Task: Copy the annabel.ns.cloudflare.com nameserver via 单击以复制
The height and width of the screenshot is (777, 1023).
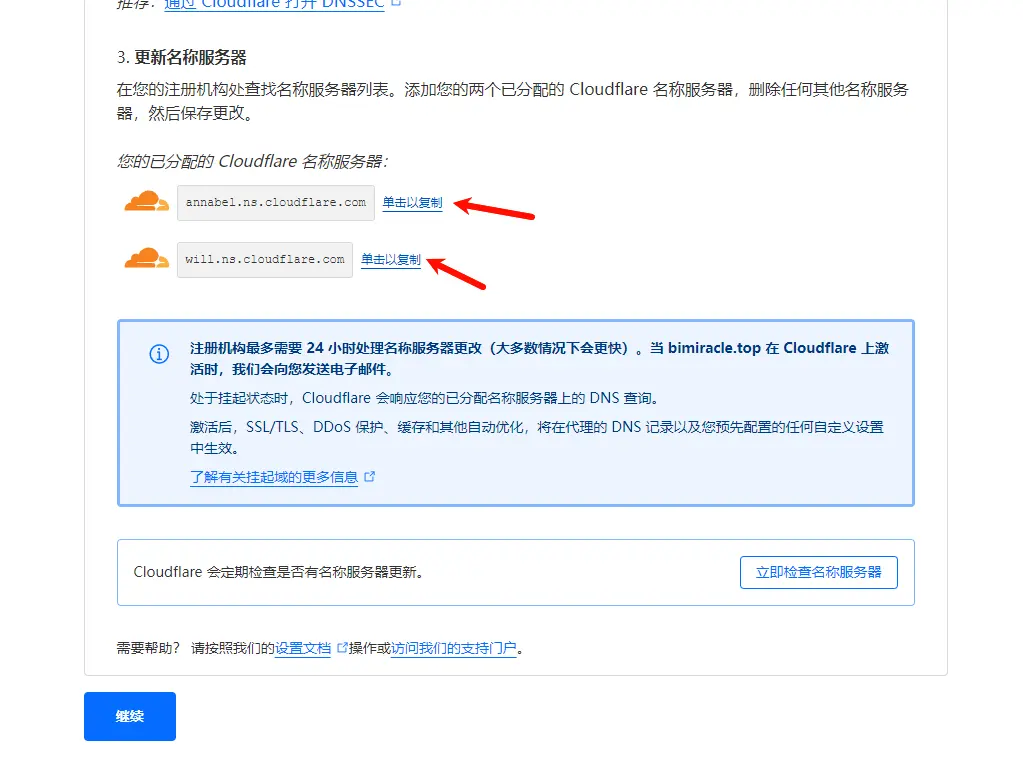Action: point(412,203)
